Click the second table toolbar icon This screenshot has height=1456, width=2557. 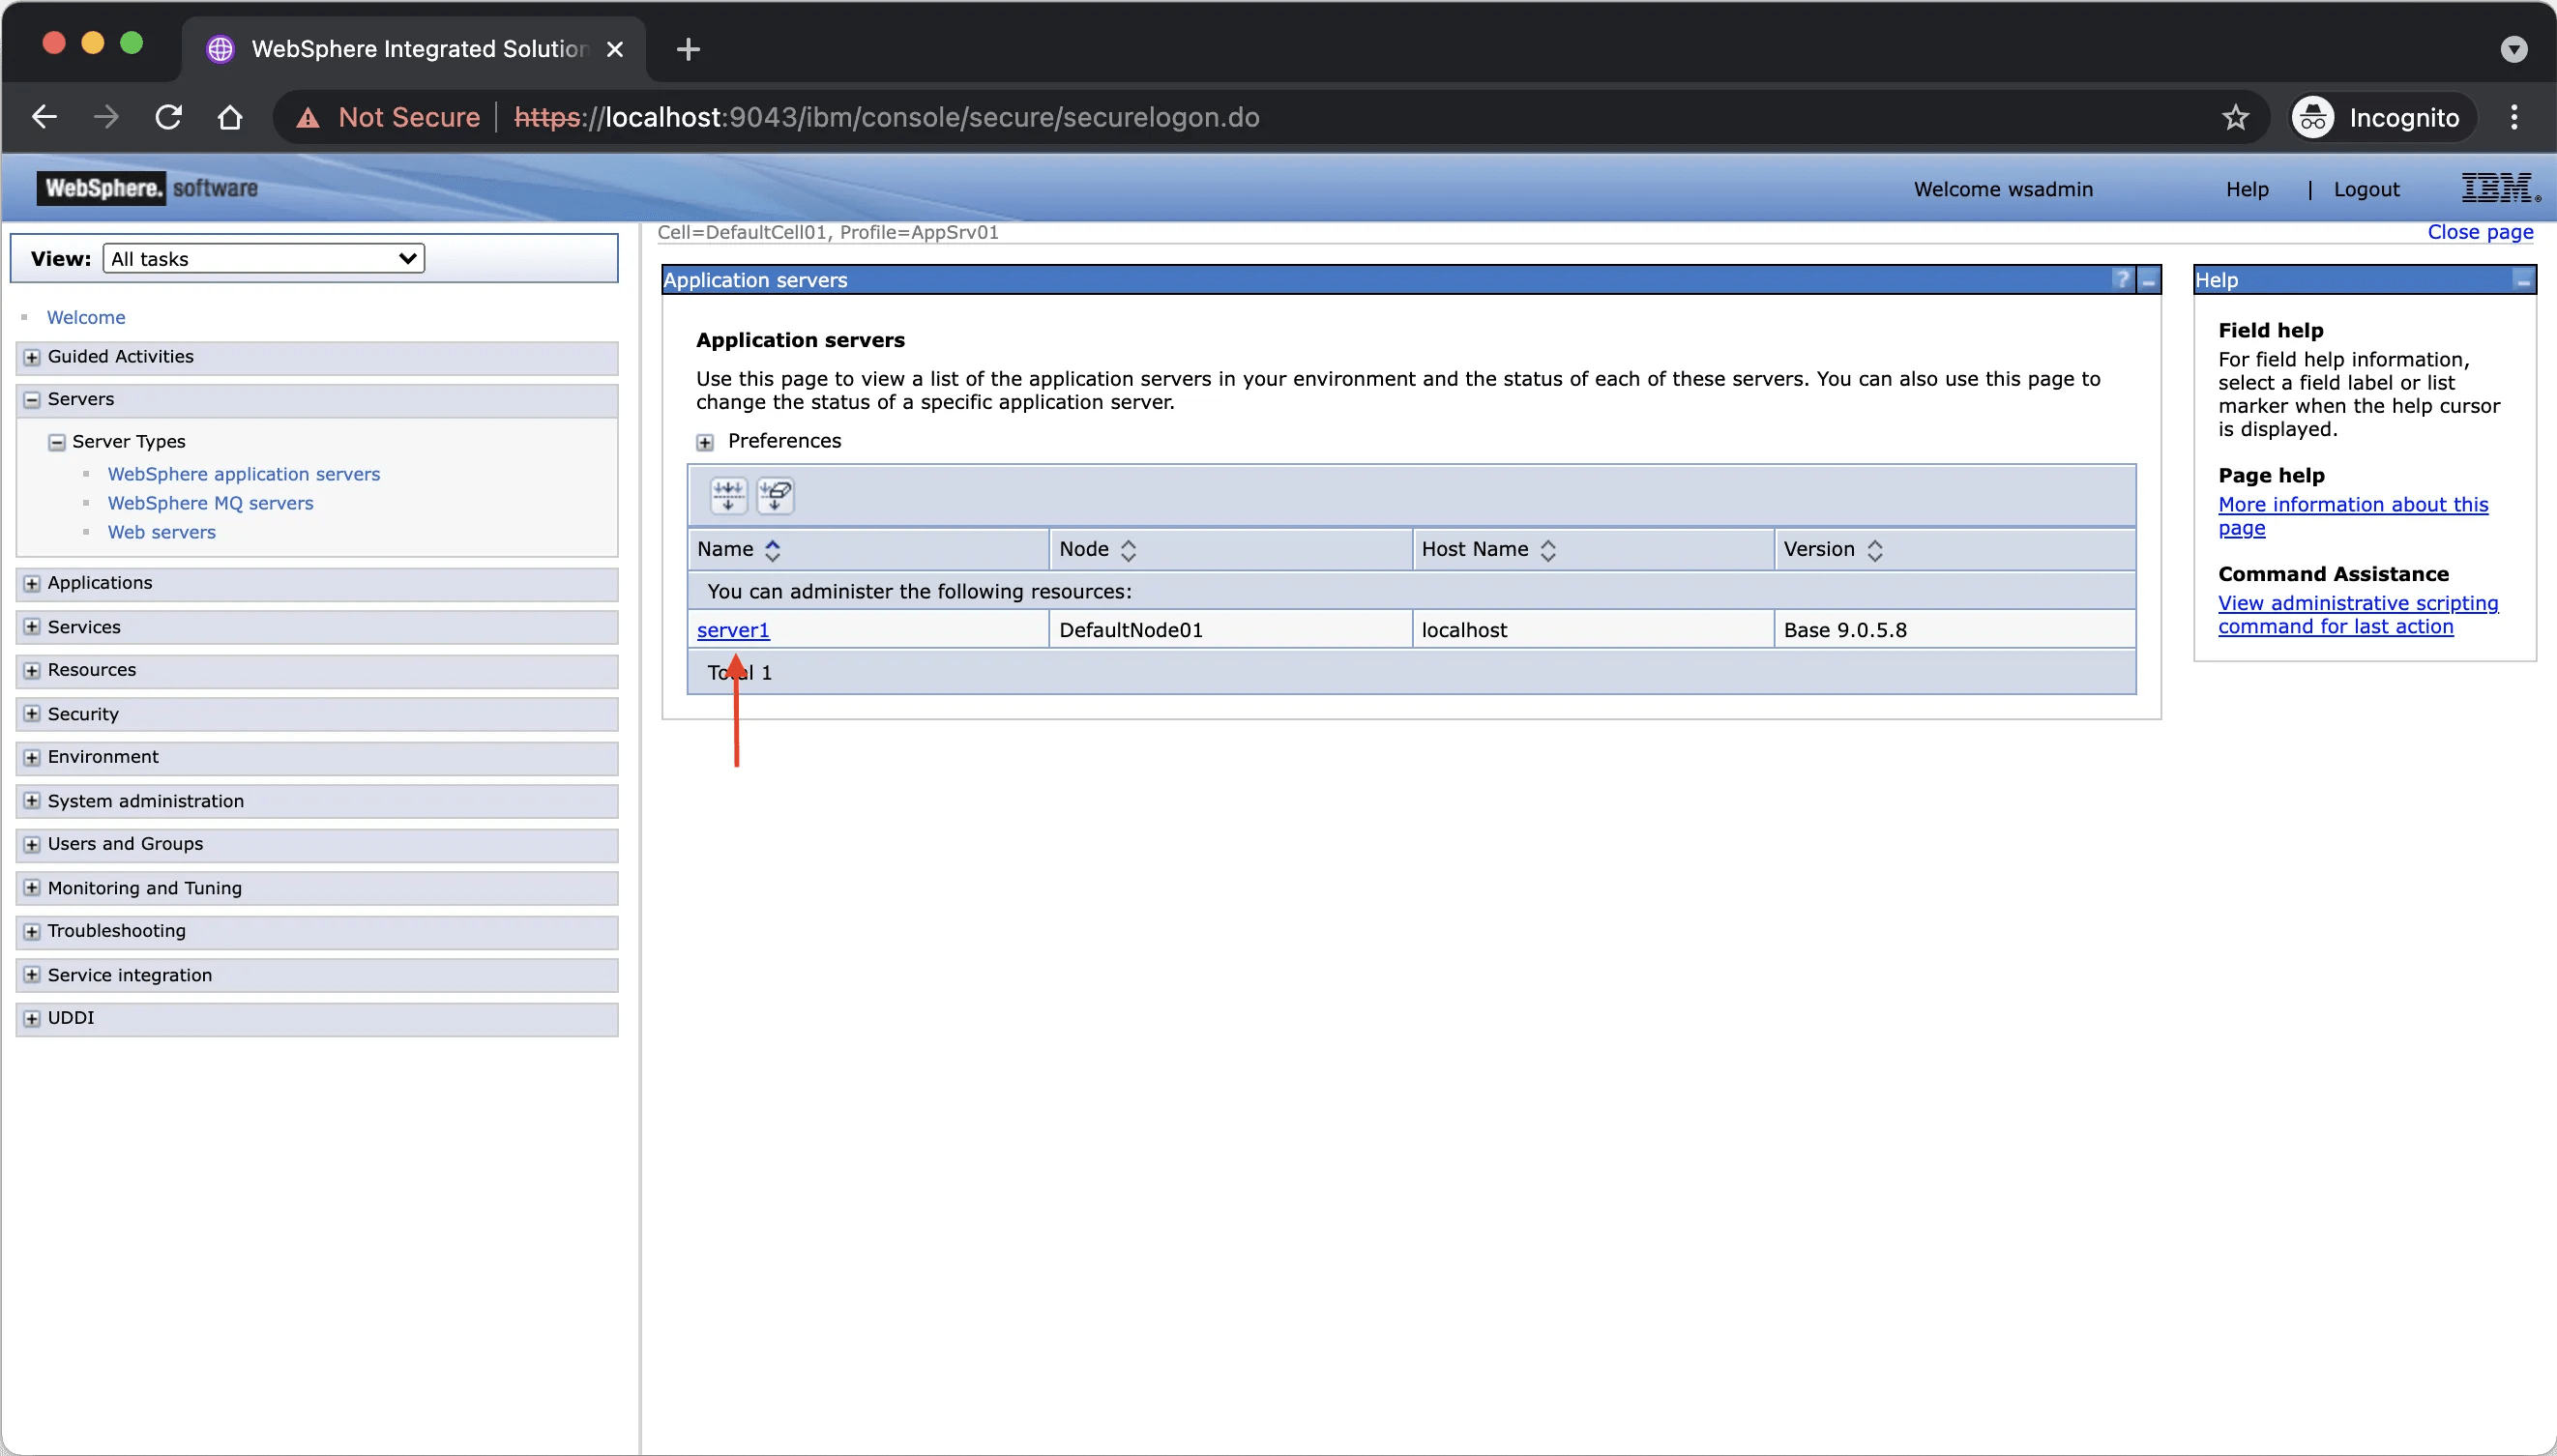775,495
